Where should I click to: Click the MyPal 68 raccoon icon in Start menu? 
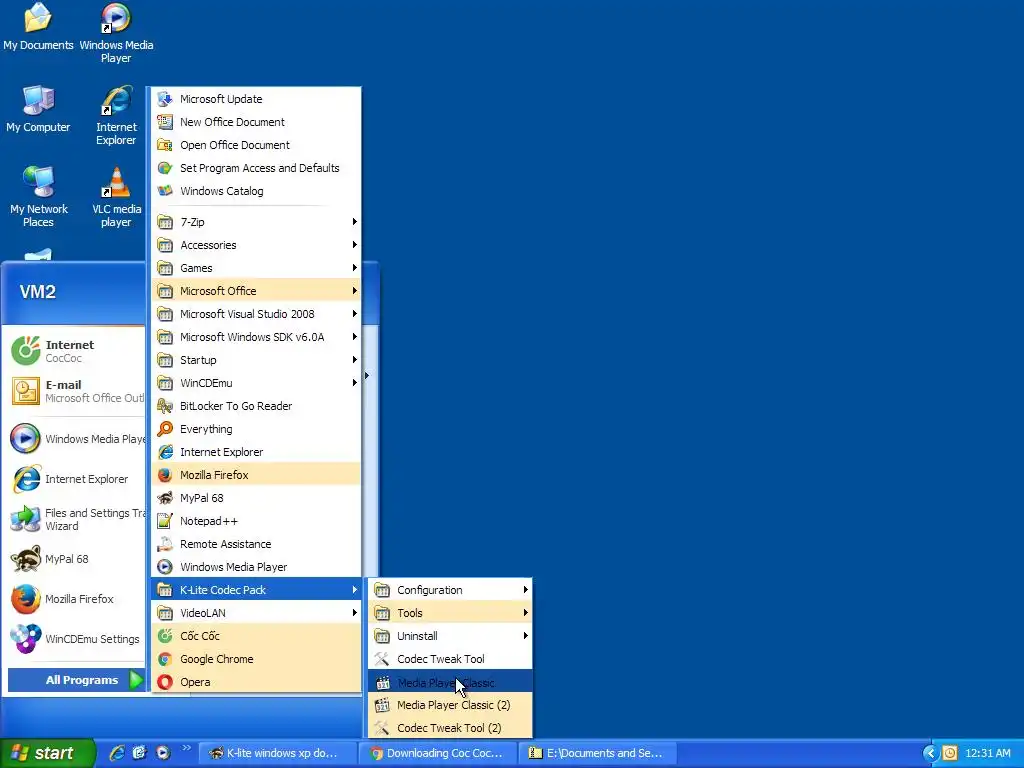[x=25, y=559]
